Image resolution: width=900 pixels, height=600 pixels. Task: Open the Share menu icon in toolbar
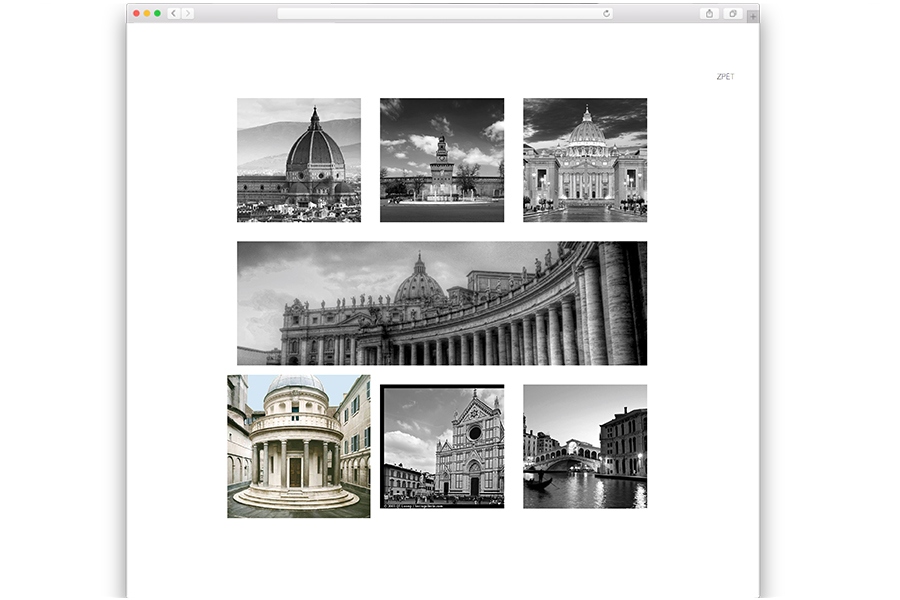pyautogui.click(x=710, y=13)
